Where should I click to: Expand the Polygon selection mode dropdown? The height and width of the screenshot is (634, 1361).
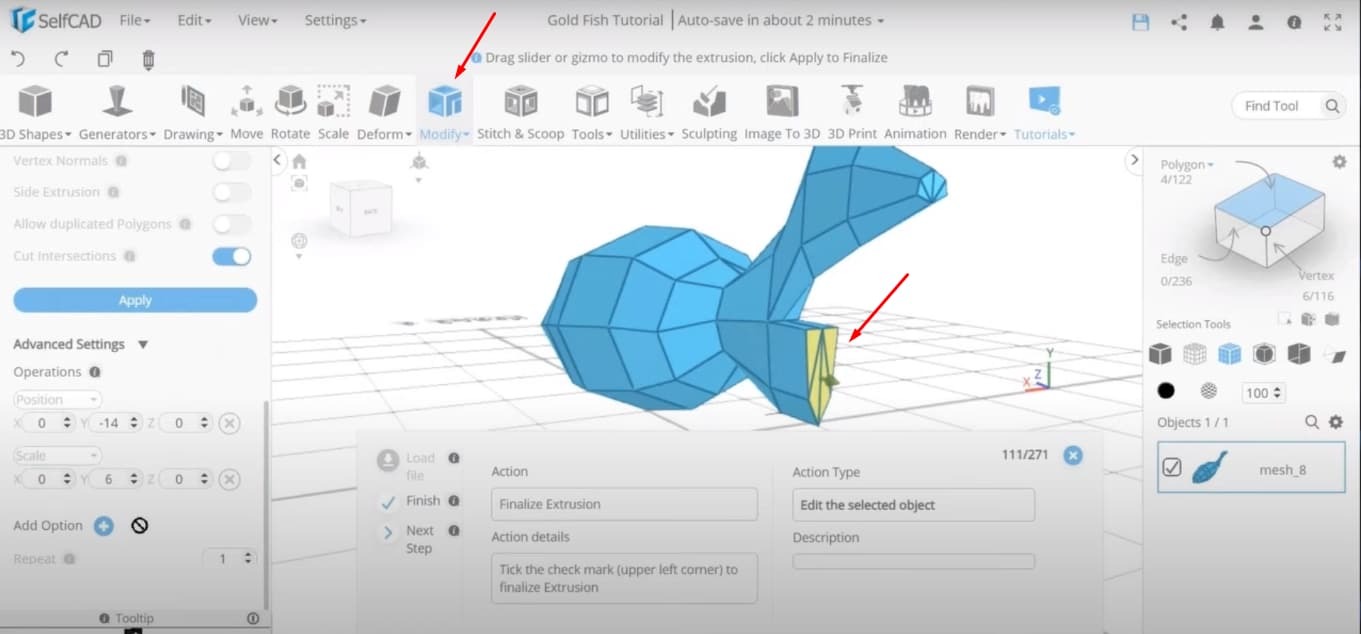coord(1186,163)
